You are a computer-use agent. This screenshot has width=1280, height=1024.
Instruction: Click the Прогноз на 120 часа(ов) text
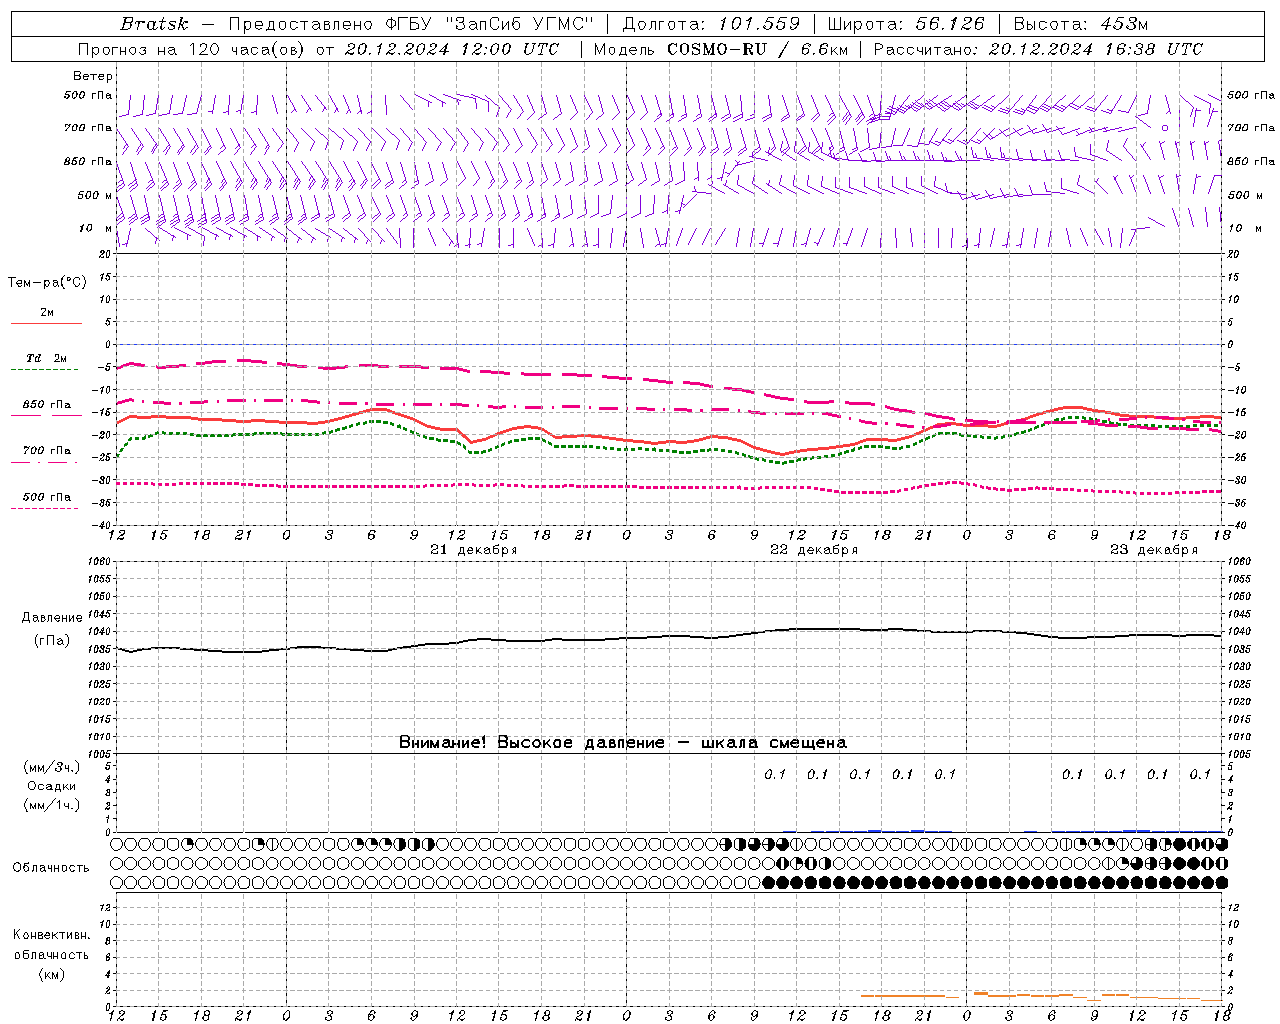coord(192,49)
